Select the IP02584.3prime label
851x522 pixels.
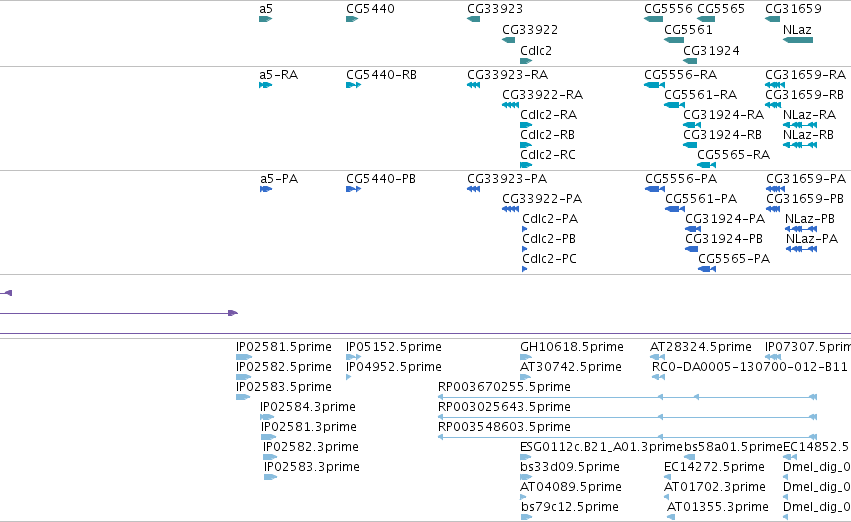point(308,407)
